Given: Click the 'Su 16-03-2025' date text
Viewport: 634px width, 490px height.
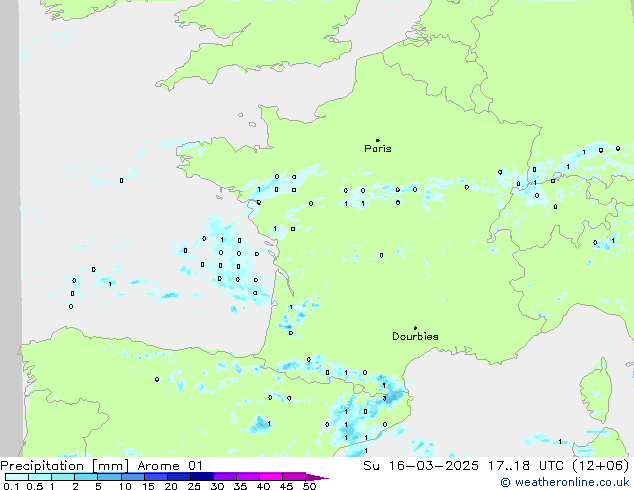Looking at the screenshot, I should 421,466.
